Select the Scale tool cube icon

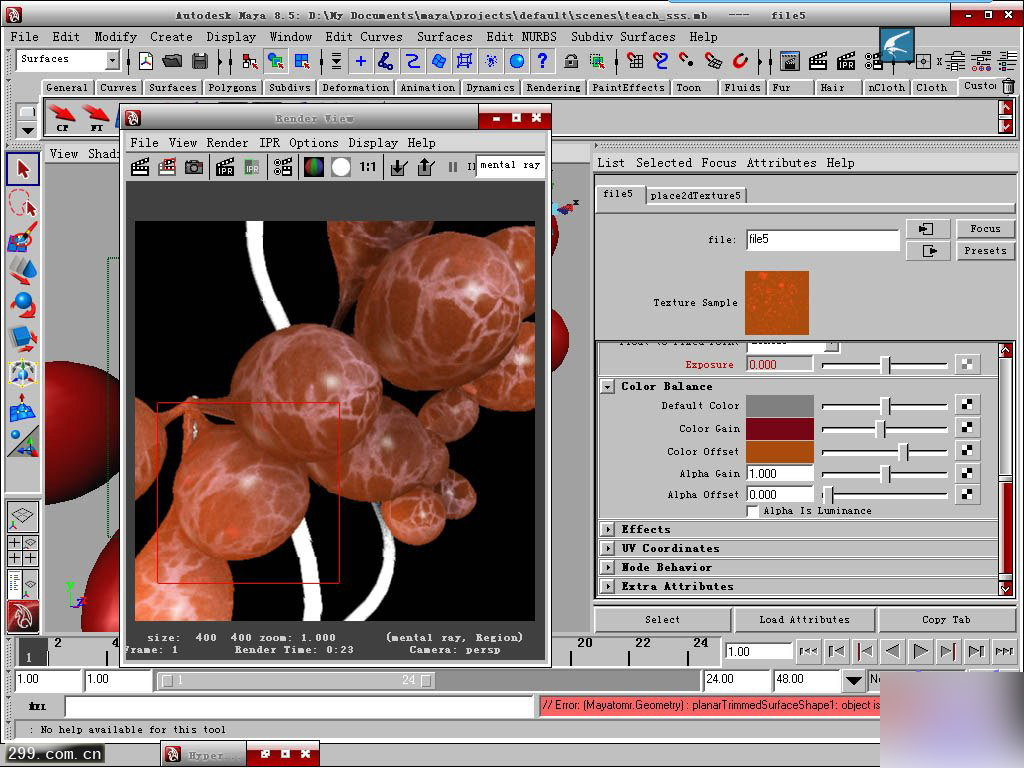coord(22,338)
